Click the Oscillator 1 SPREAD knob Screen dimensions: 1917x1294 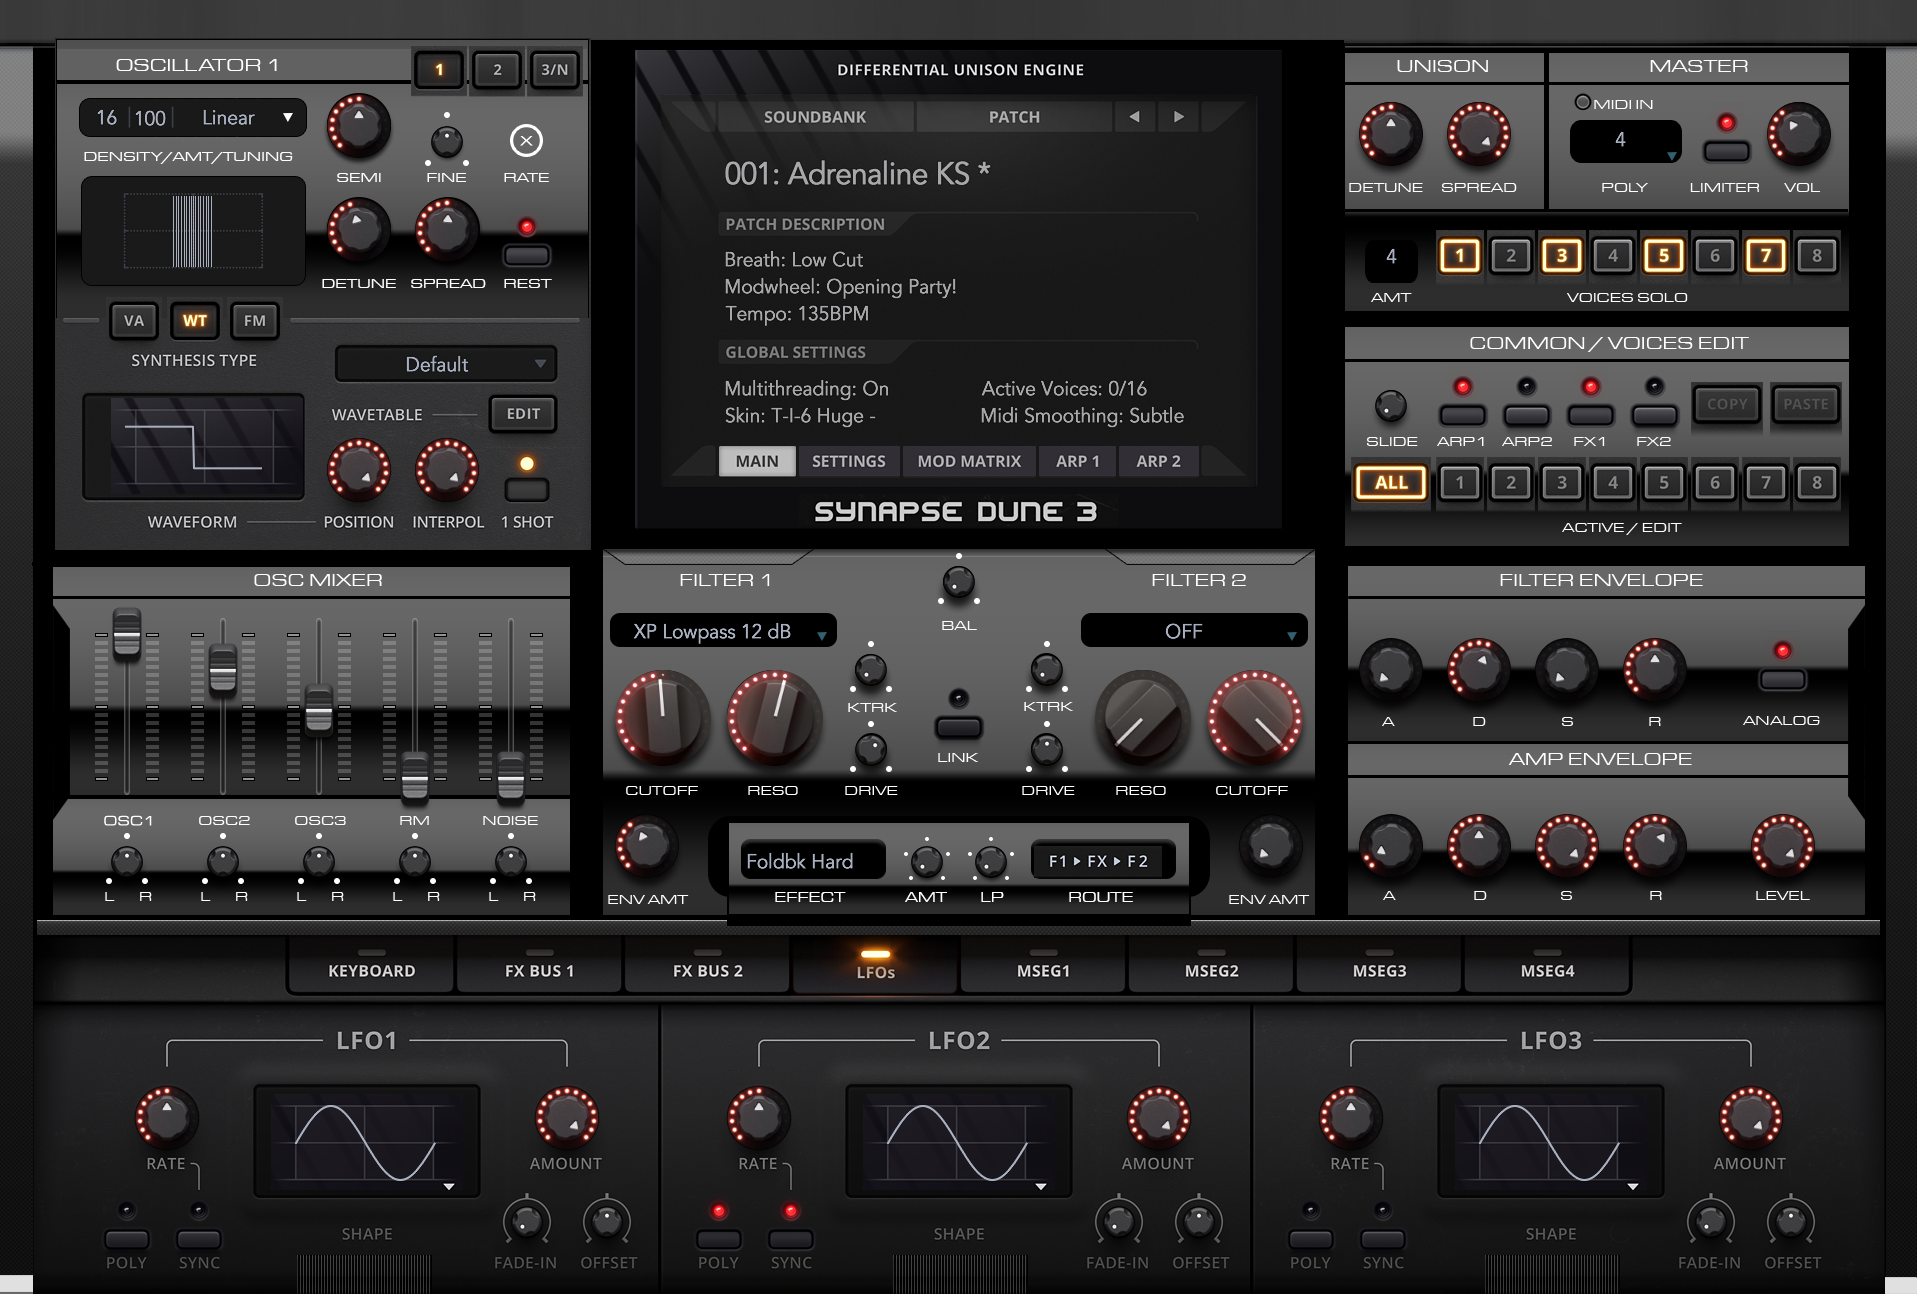coord(447,230)
